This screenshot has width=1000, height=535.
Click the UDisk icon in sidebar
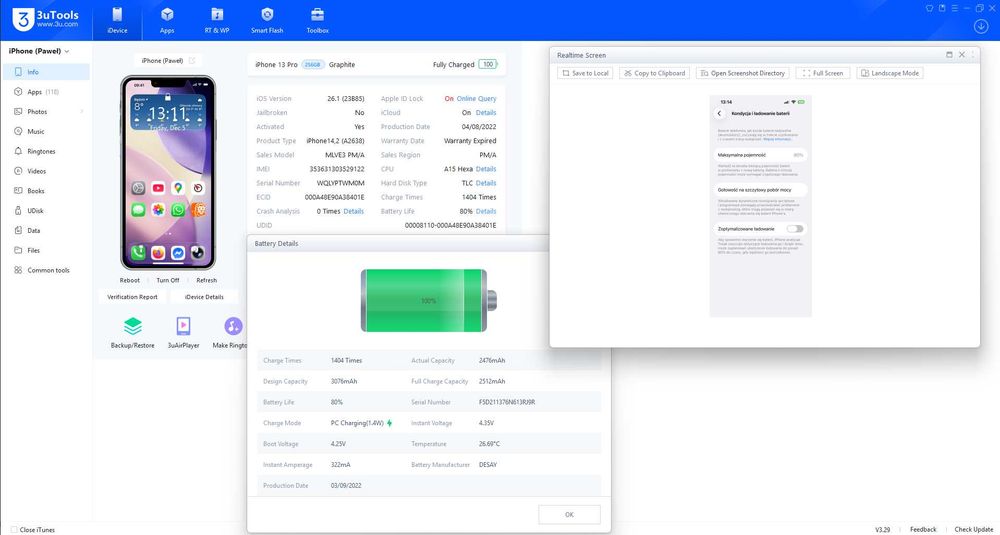pos(18,210)
